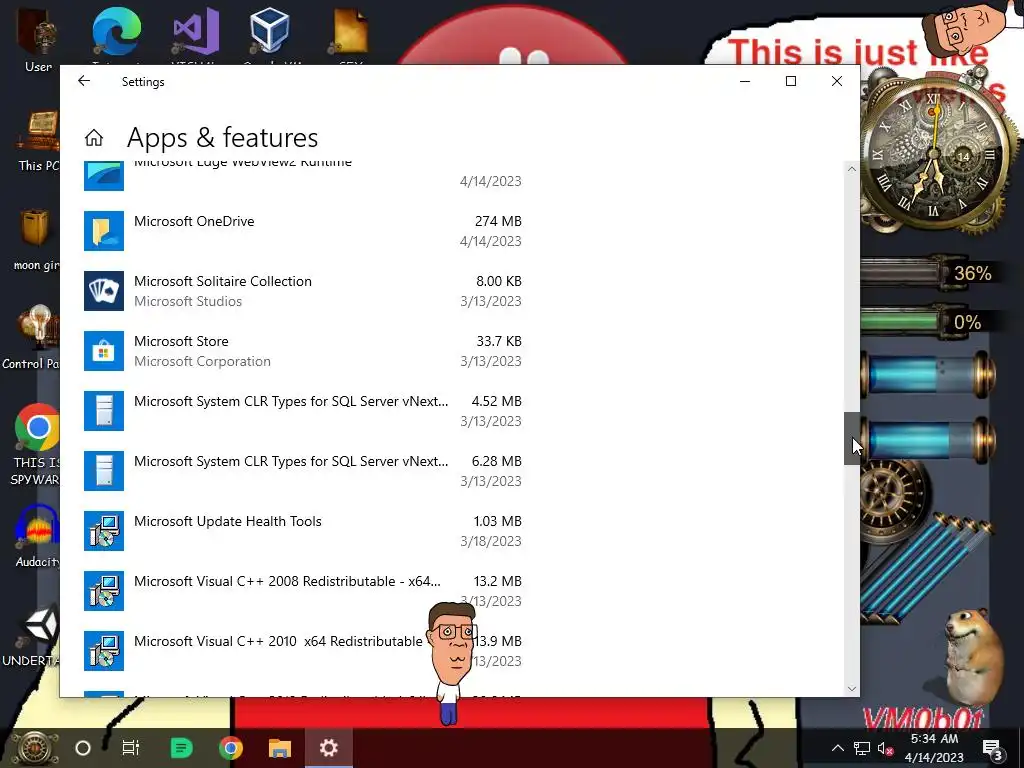Click the Microsoft Store shopping bag icon
The image size is (1024, 768).
click(x=104, y=351)
